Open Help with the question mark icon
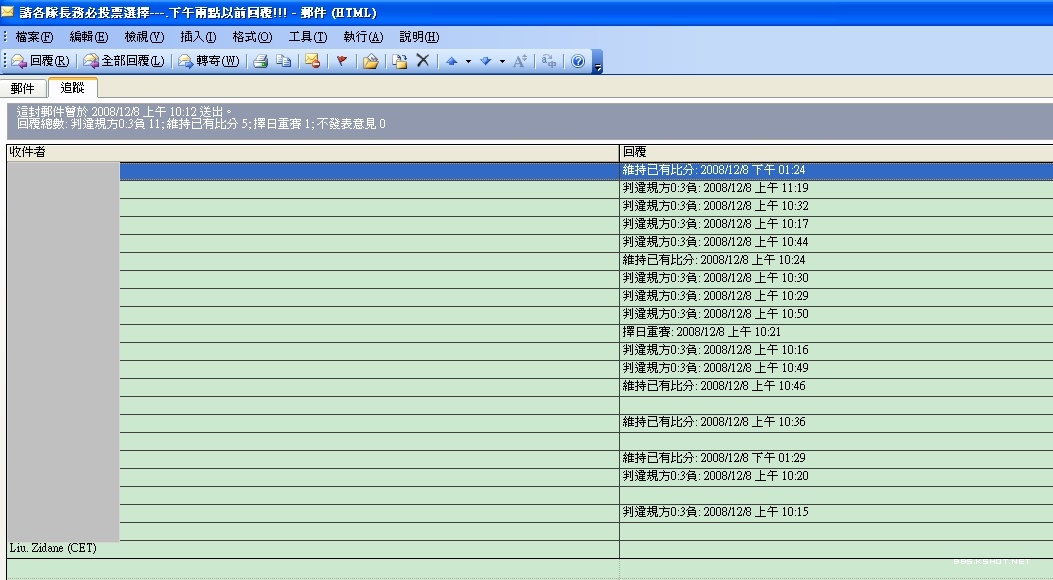Image resolution: width=1053 pixels, height=580 pixels. (577, 61)
